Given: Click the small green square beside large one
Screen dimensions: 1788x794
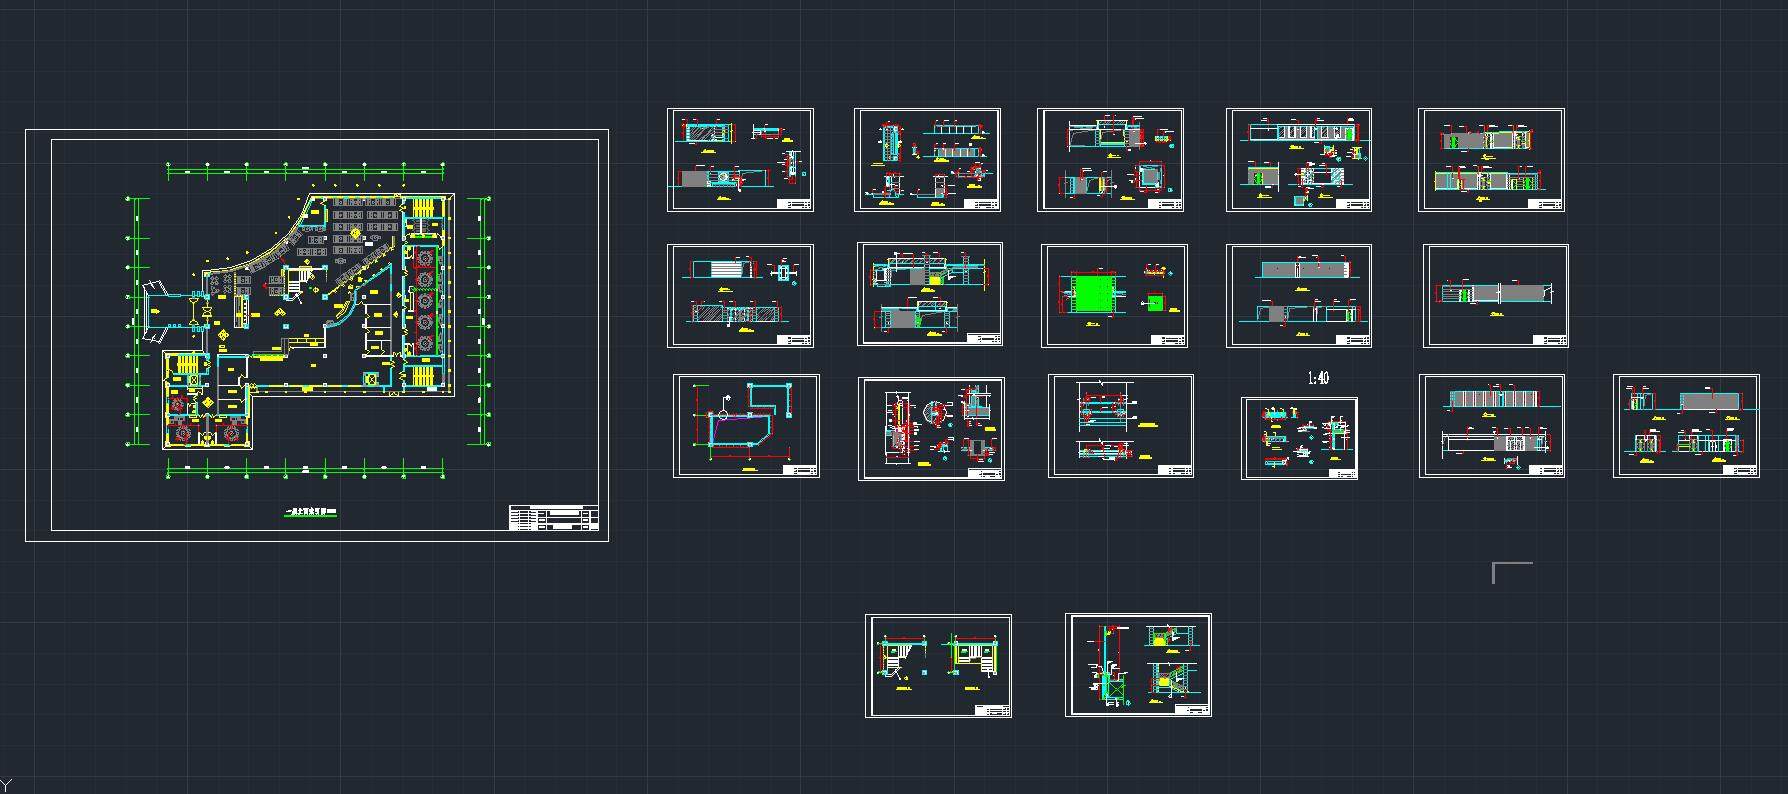Looking at the screenshot, I should pyautogui.click(x=1155, y=302).
